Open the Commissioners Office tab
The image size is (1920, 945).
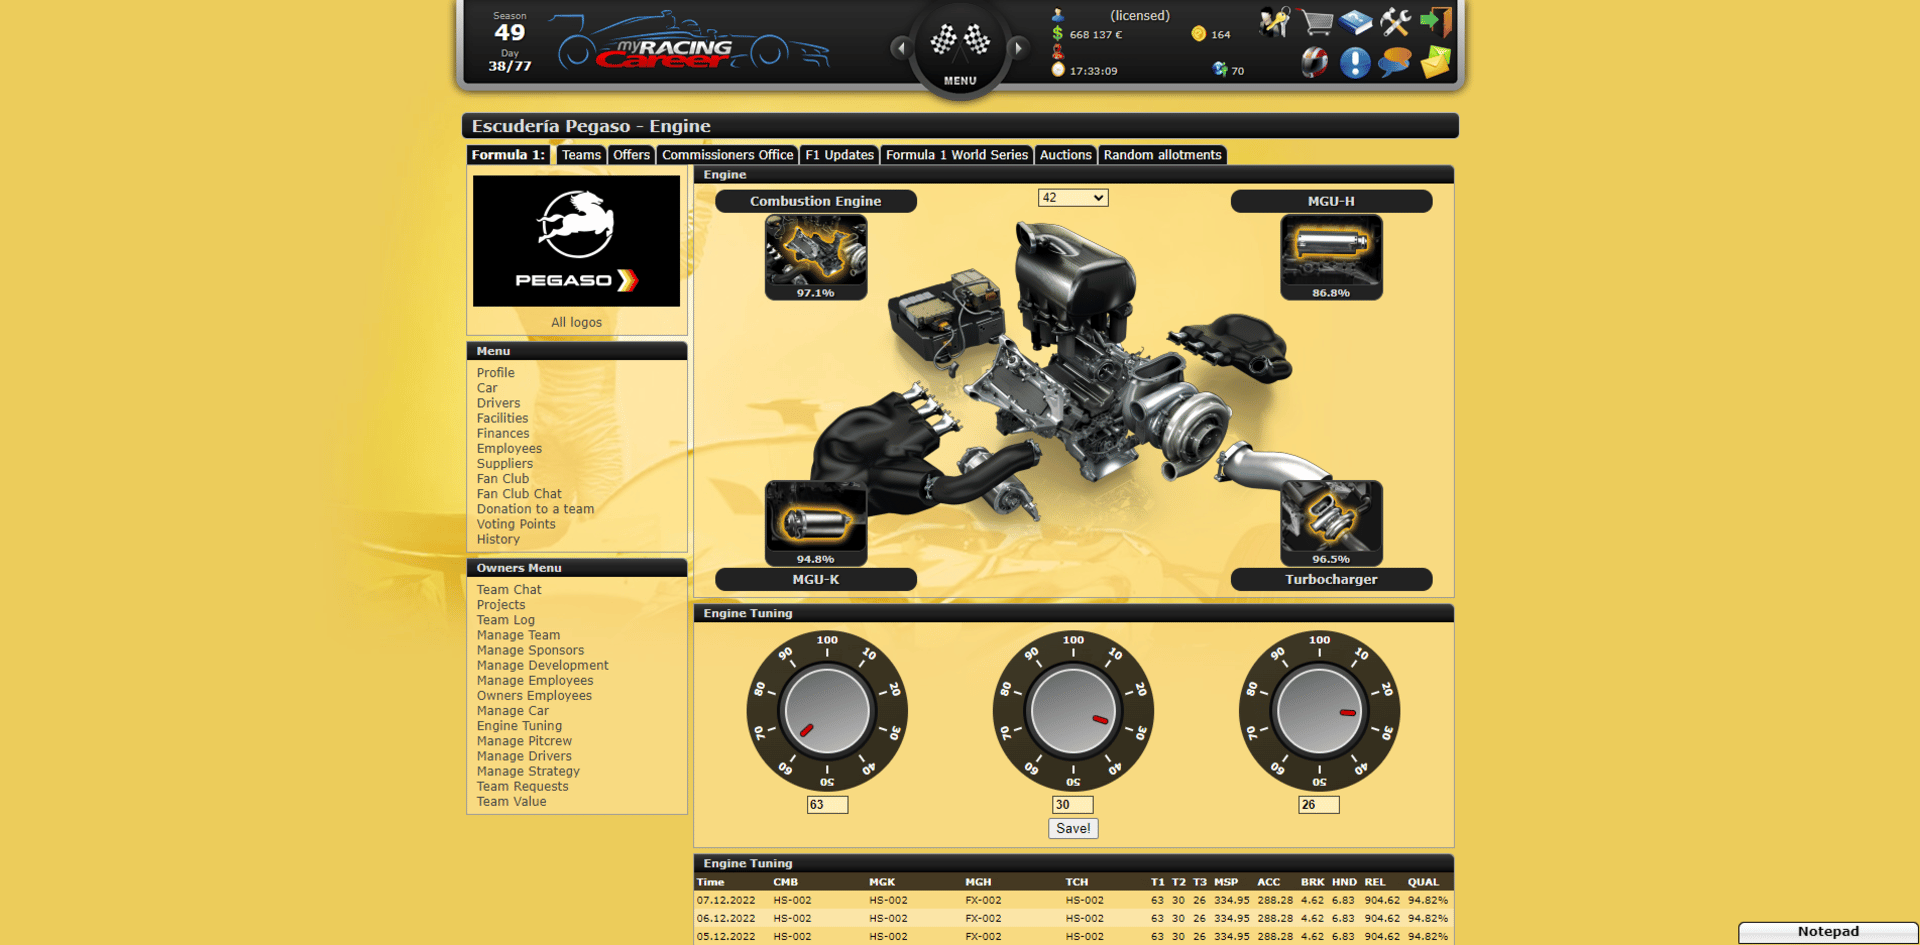727,155
